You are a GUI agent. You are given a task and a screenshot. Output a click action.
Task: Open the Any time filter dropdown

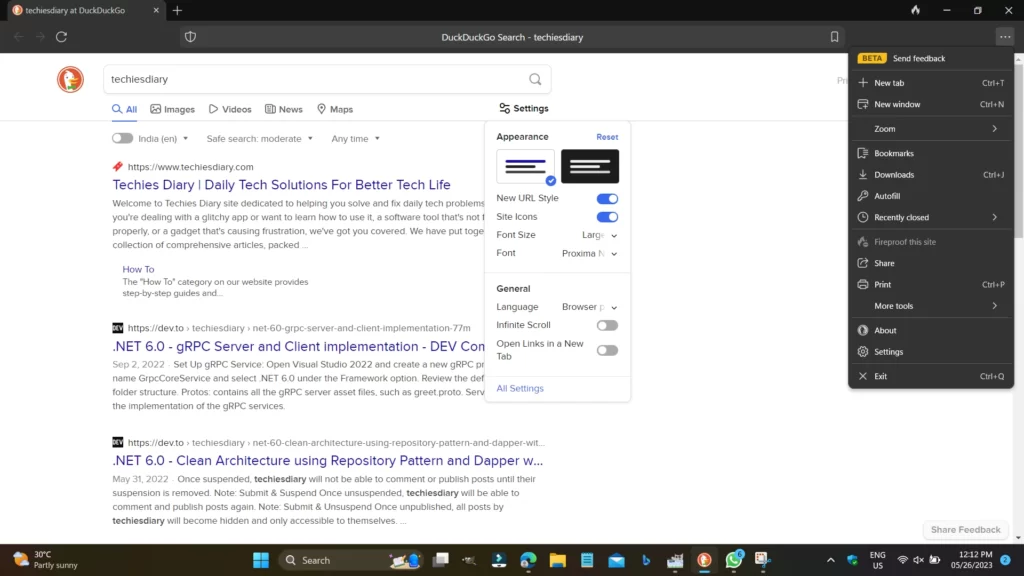pyautogui.click(x=355, y=138)
